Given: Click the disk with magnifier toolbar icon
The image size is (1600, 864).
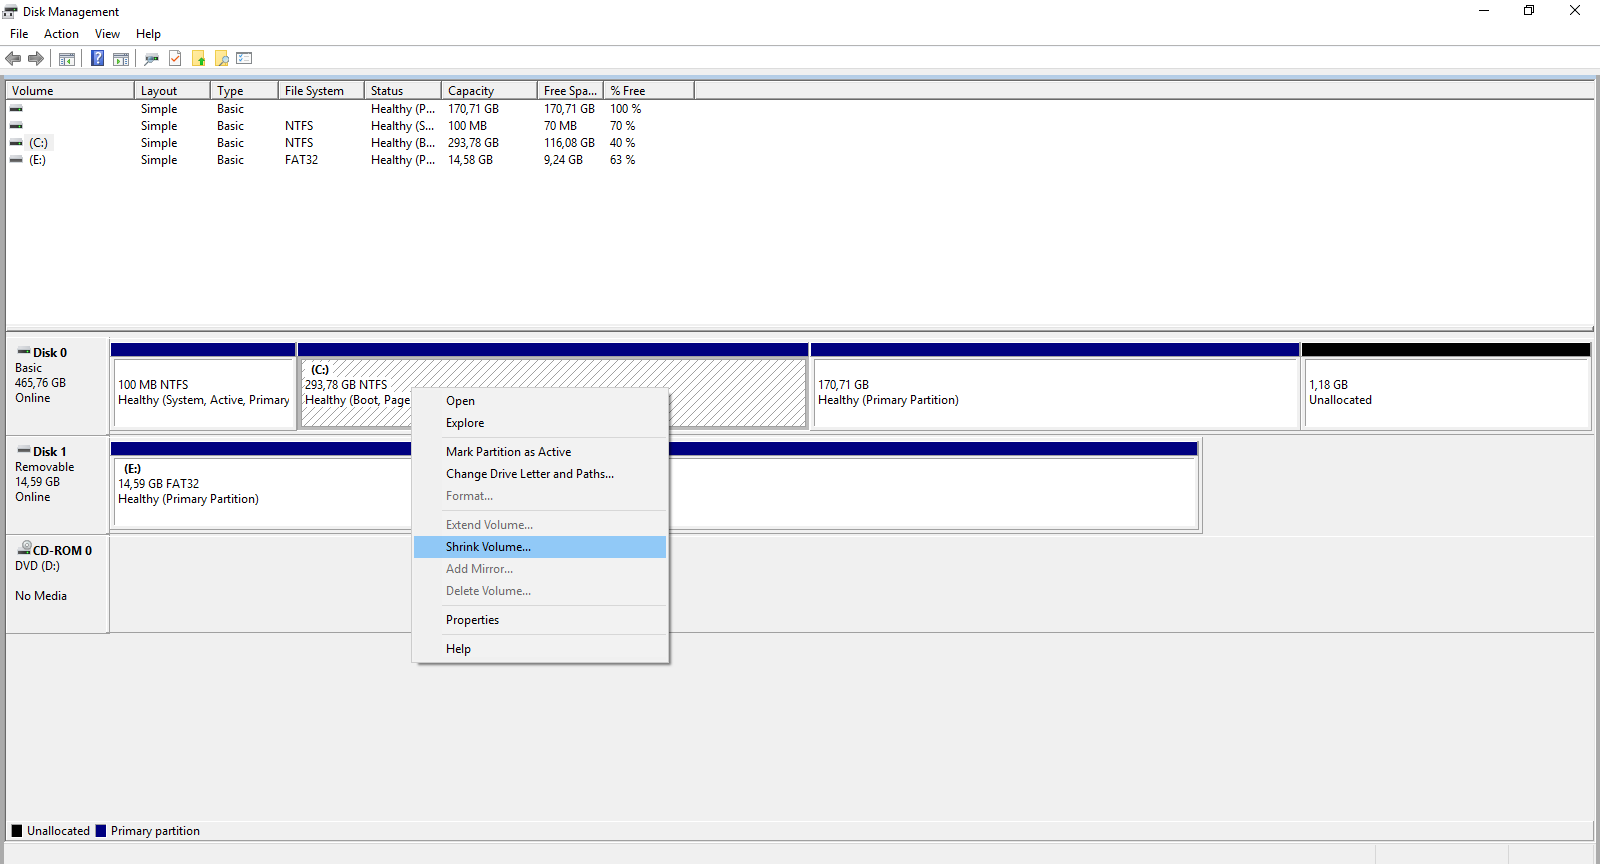Looking at the screenshot, I should pos(151,59).
